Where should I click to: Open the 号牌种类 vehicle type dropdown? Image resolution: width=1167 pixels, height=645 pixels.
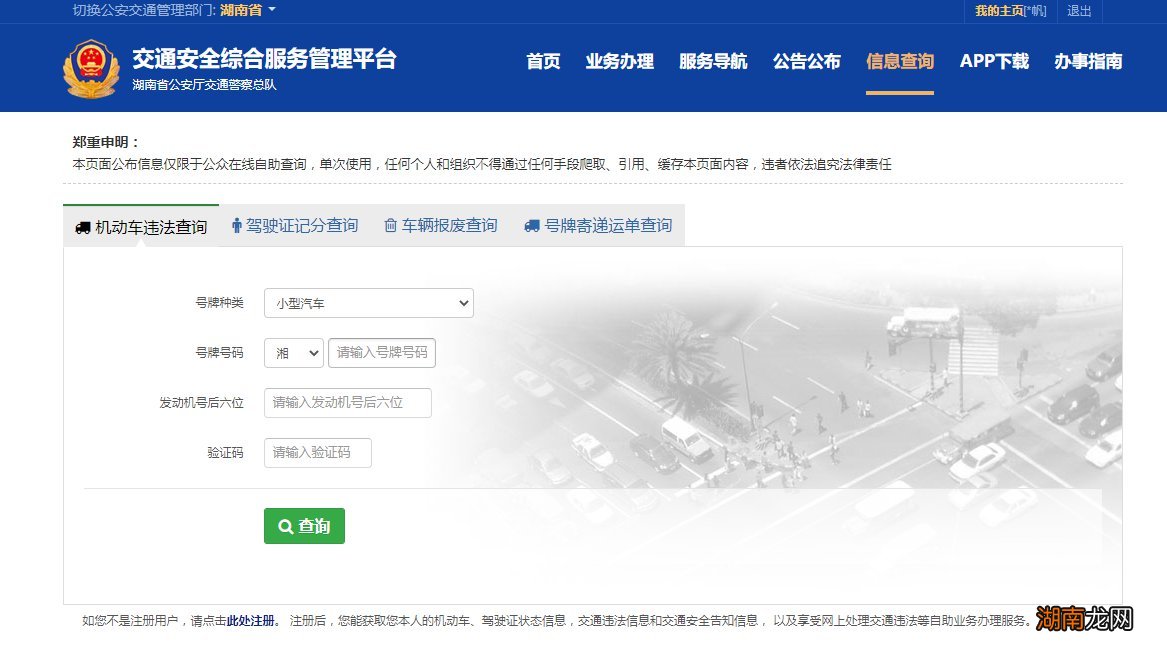pyautogui.click(x=367, y=302)
